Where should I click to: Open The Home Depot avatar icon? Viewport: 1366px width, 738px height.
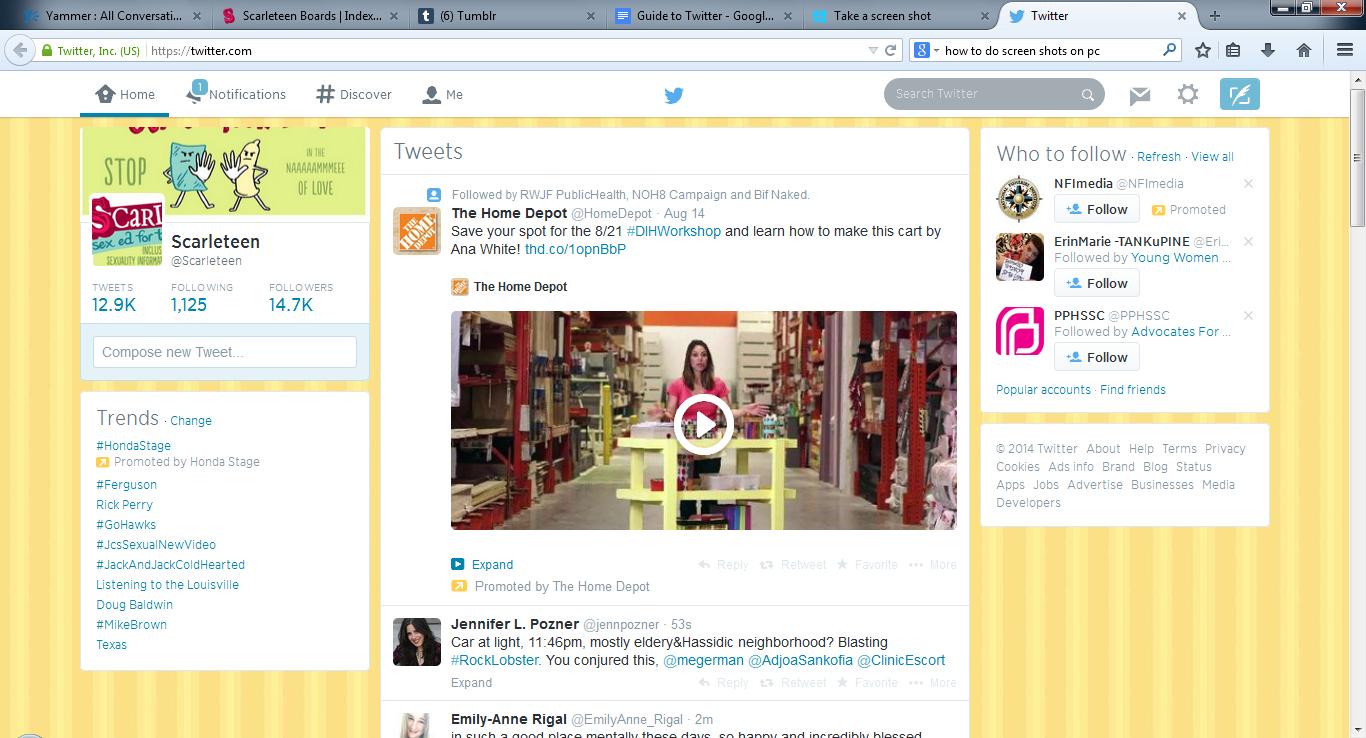(416, 231)
